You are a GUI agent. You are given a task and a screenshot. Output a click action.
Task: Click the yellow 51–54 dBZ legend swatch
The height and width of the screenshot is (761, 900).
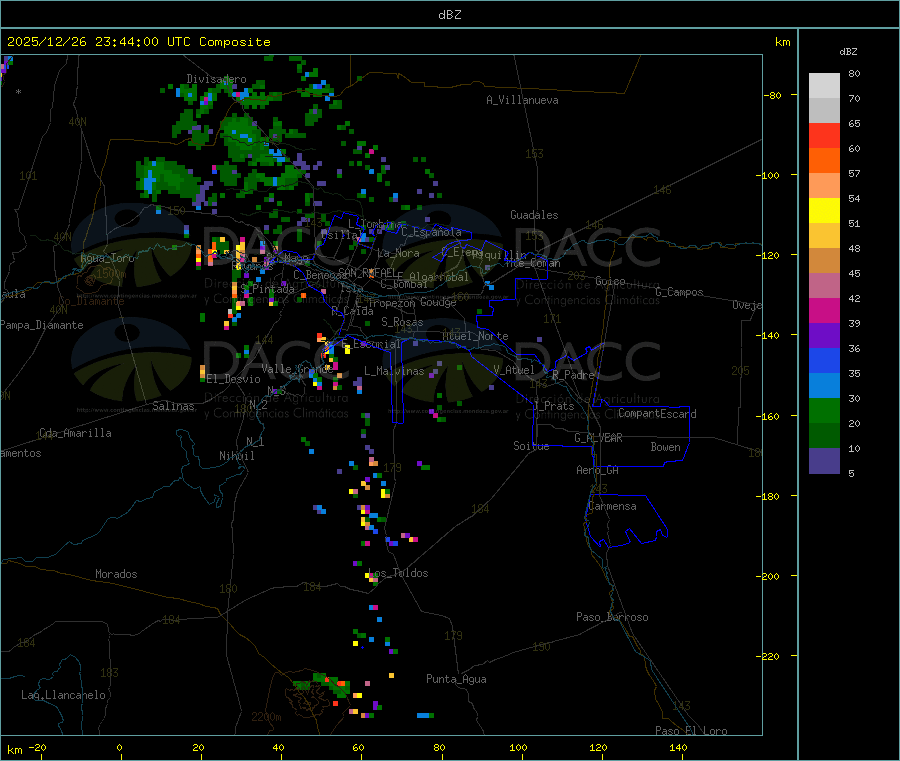(x=824, y=211)
